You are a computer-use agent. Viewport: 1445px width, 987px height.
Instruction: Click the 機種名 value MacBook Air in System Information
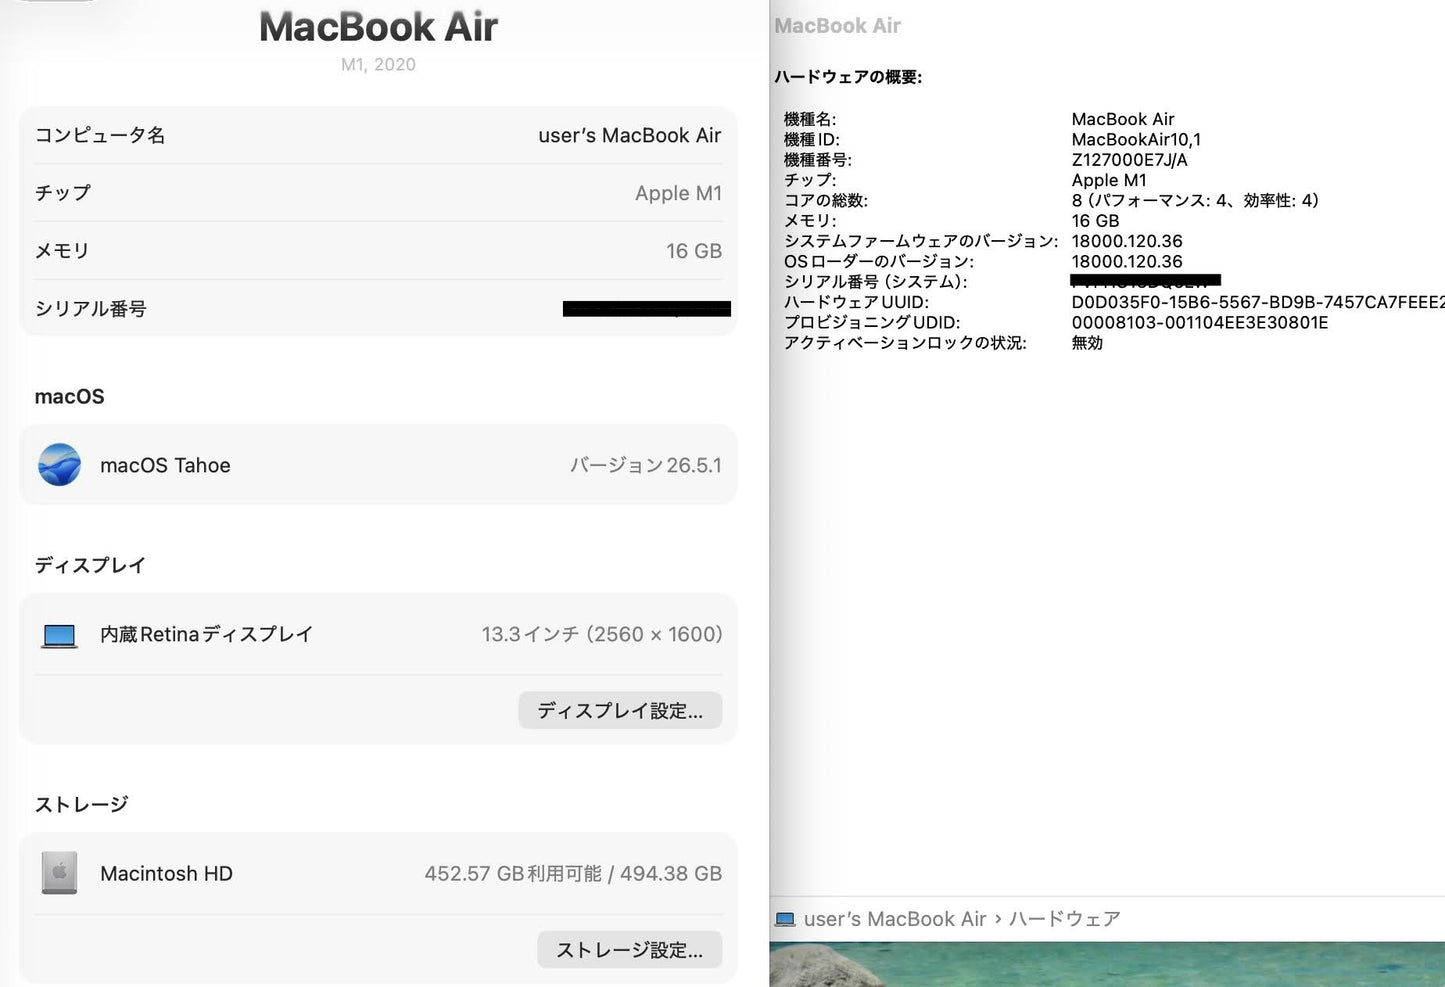[1123, 119]
